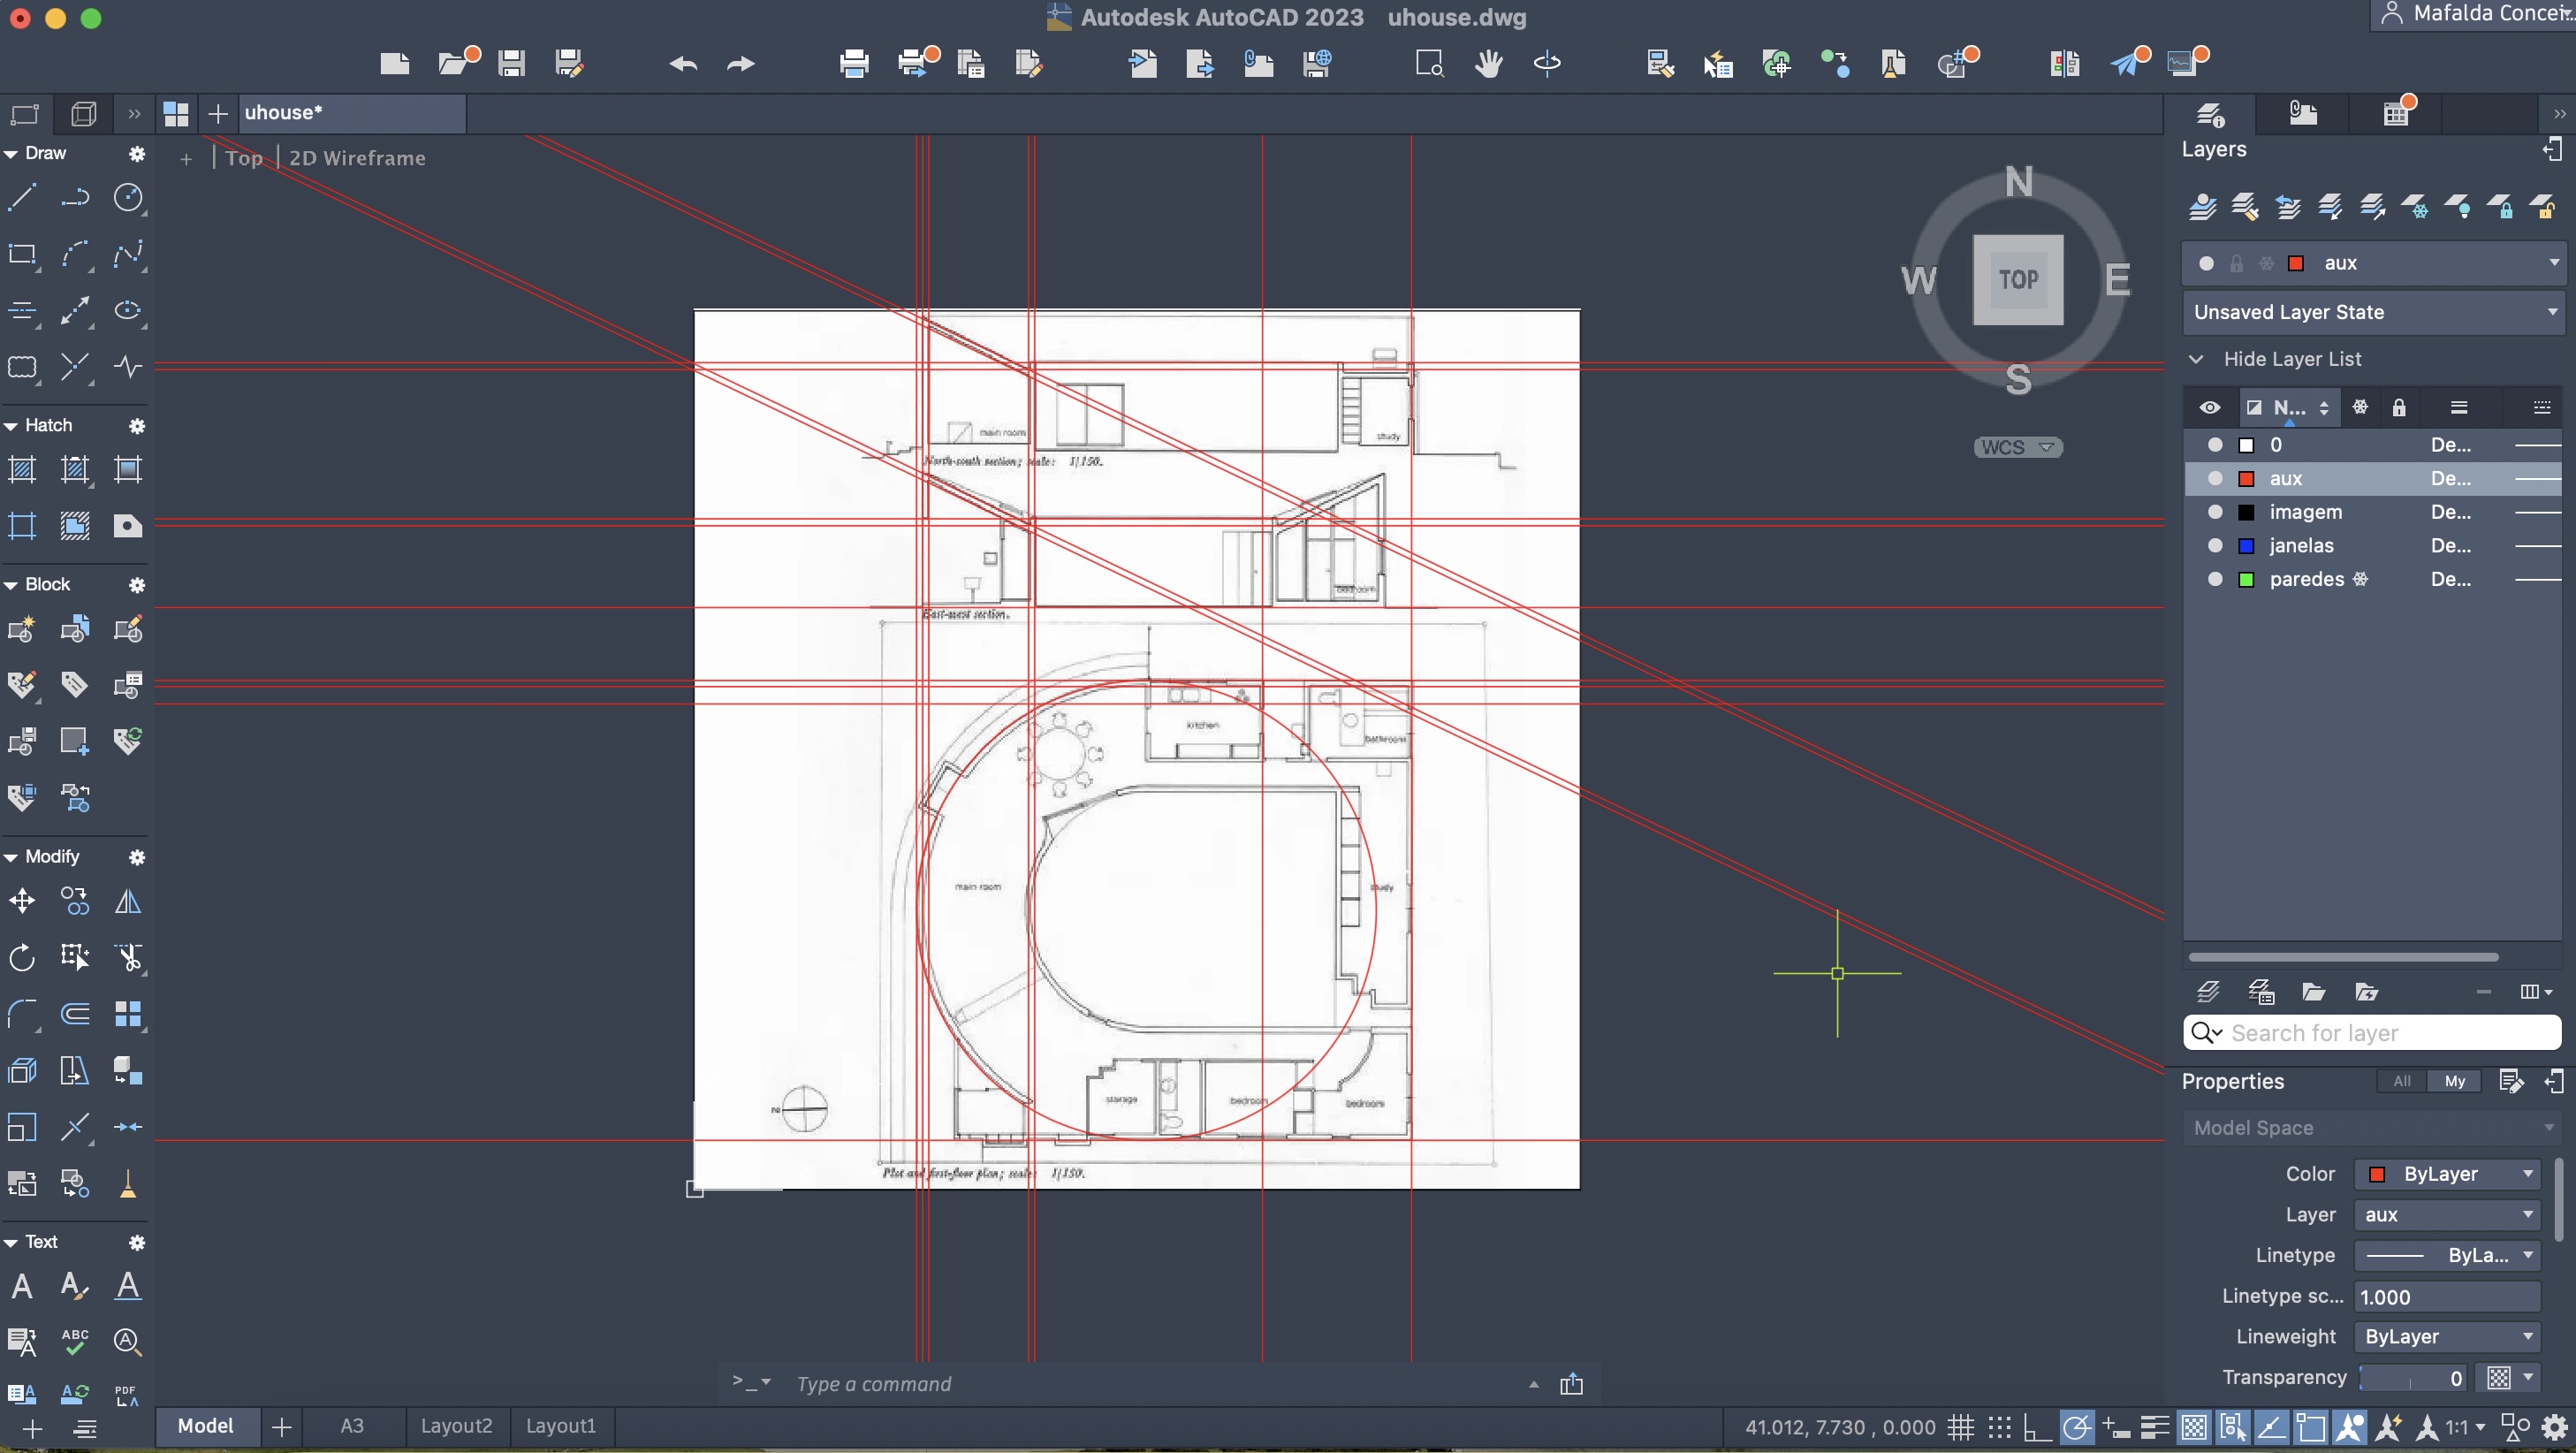2576x1453 pixels.
Task: Select the Circle draw tool
Action: pos(128,198)
